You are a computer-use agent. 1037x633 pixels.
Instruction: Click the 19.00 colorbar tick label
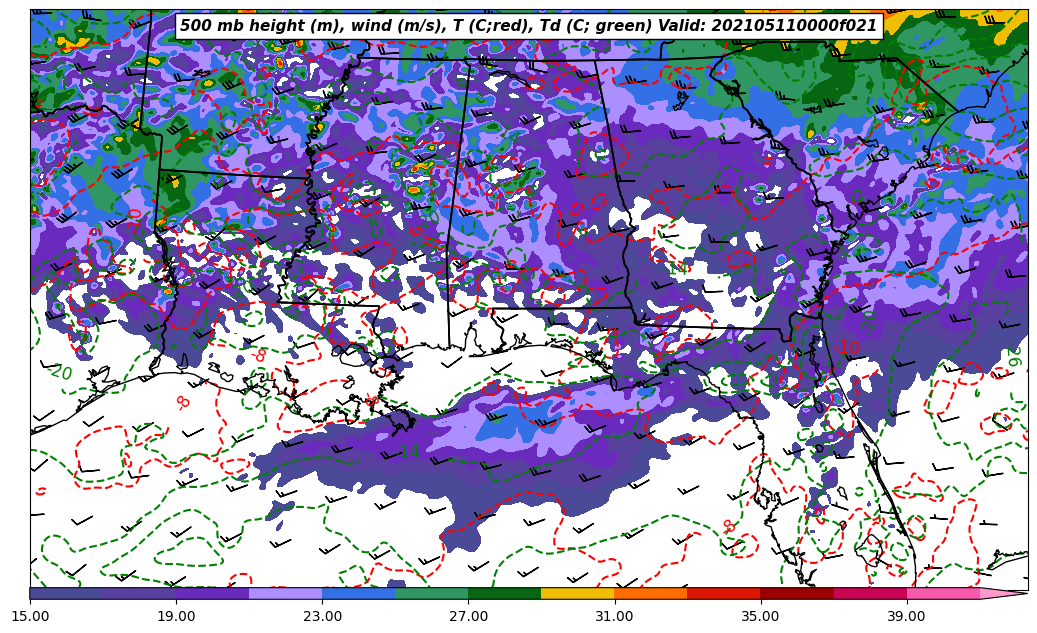pos(176,616)
